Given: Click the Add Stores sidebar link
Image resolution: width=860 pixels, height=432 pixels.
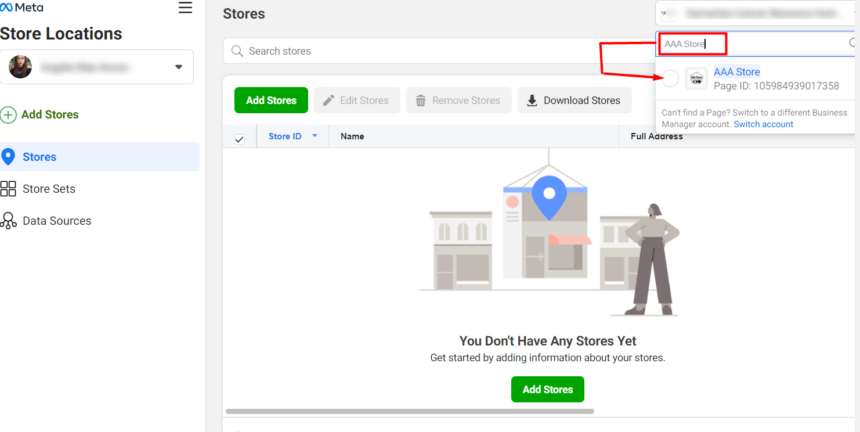Looking at the screenshot, I should 50,115.
